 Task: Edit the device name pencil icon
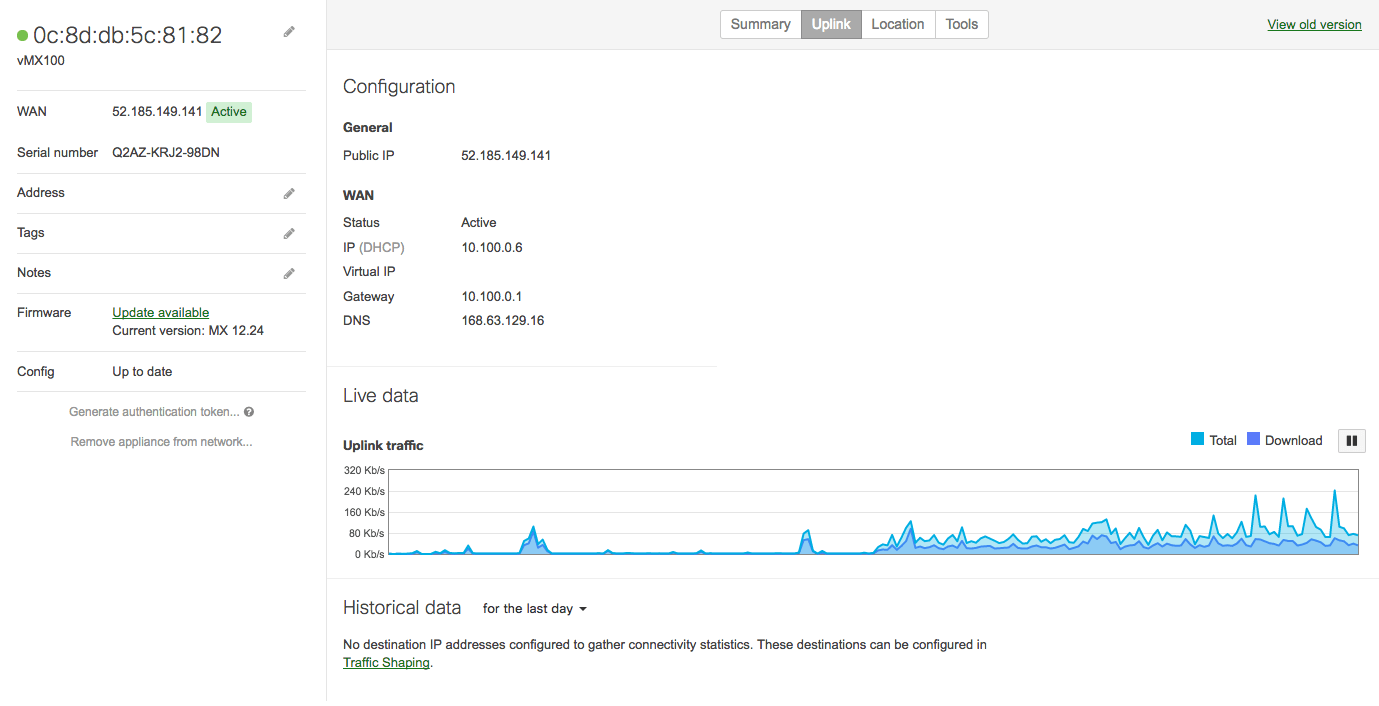289,32
